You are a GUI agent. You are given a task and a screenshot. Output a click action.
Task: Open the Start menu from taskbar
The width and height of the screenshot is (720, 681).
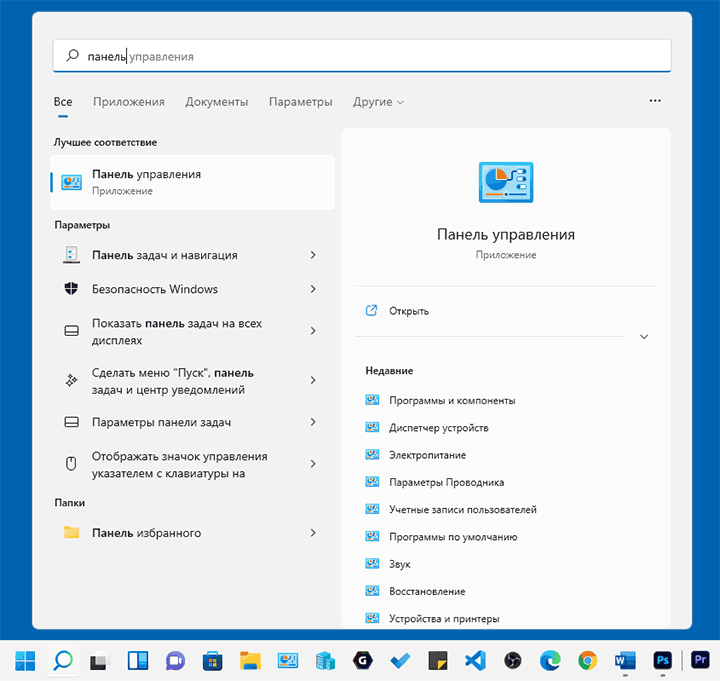click(x=25, y=661)
